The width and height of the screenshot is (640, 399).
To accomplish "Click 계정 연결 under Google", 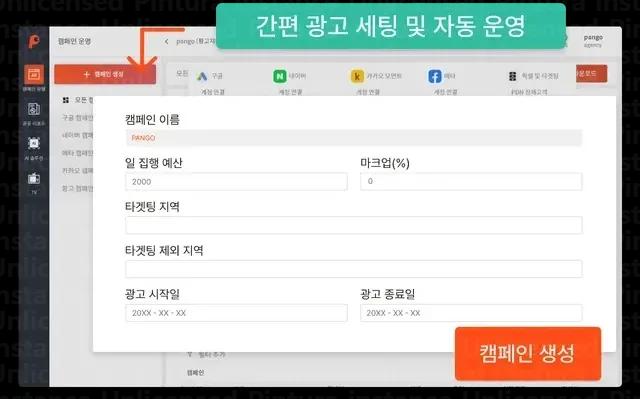I will coord(213,93).
